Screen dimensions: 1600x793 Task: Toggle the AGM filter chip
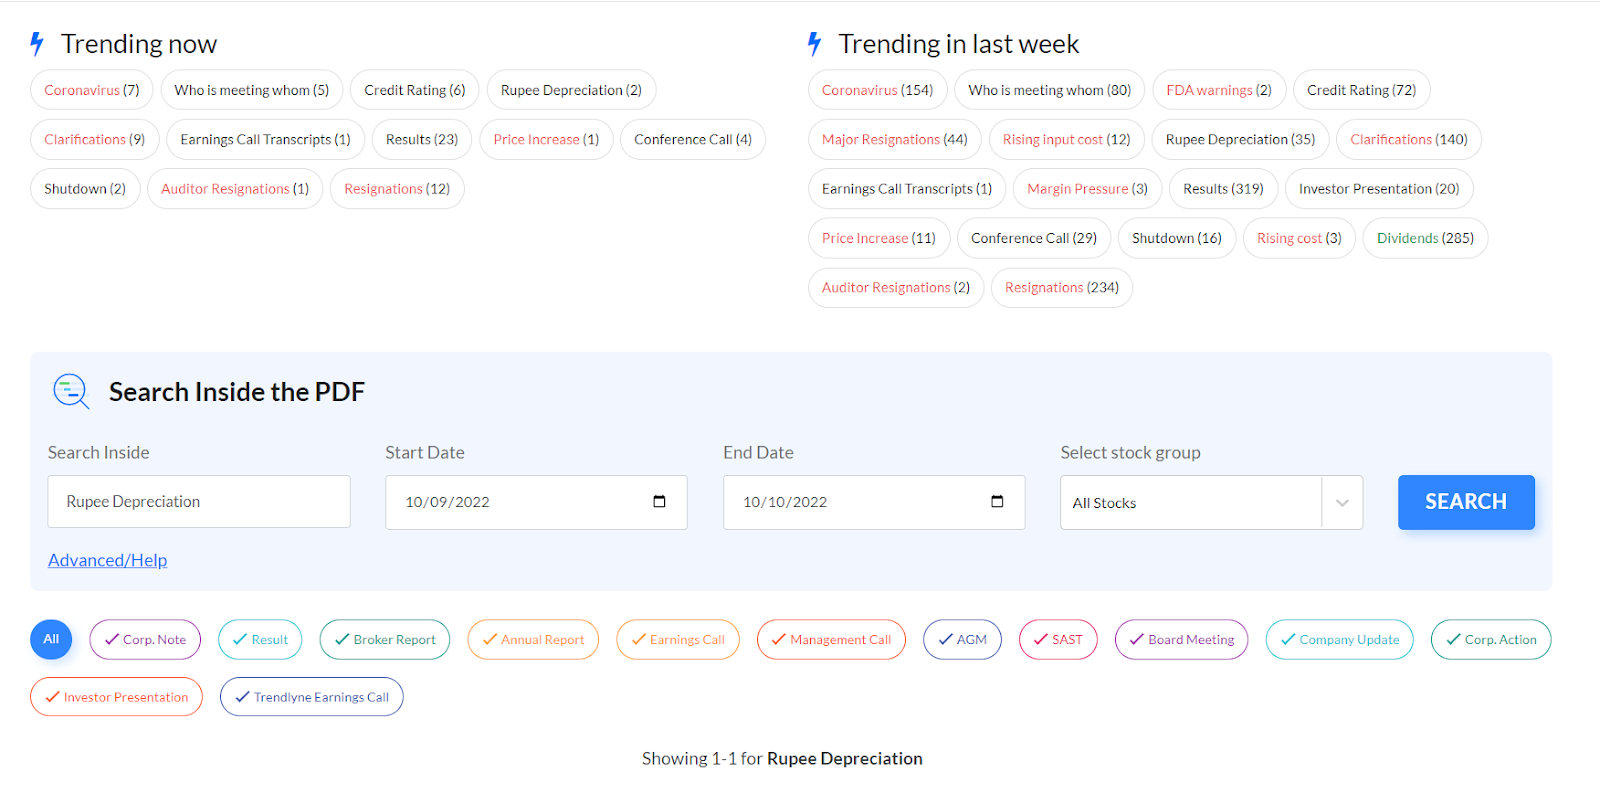tap(962, 640)
